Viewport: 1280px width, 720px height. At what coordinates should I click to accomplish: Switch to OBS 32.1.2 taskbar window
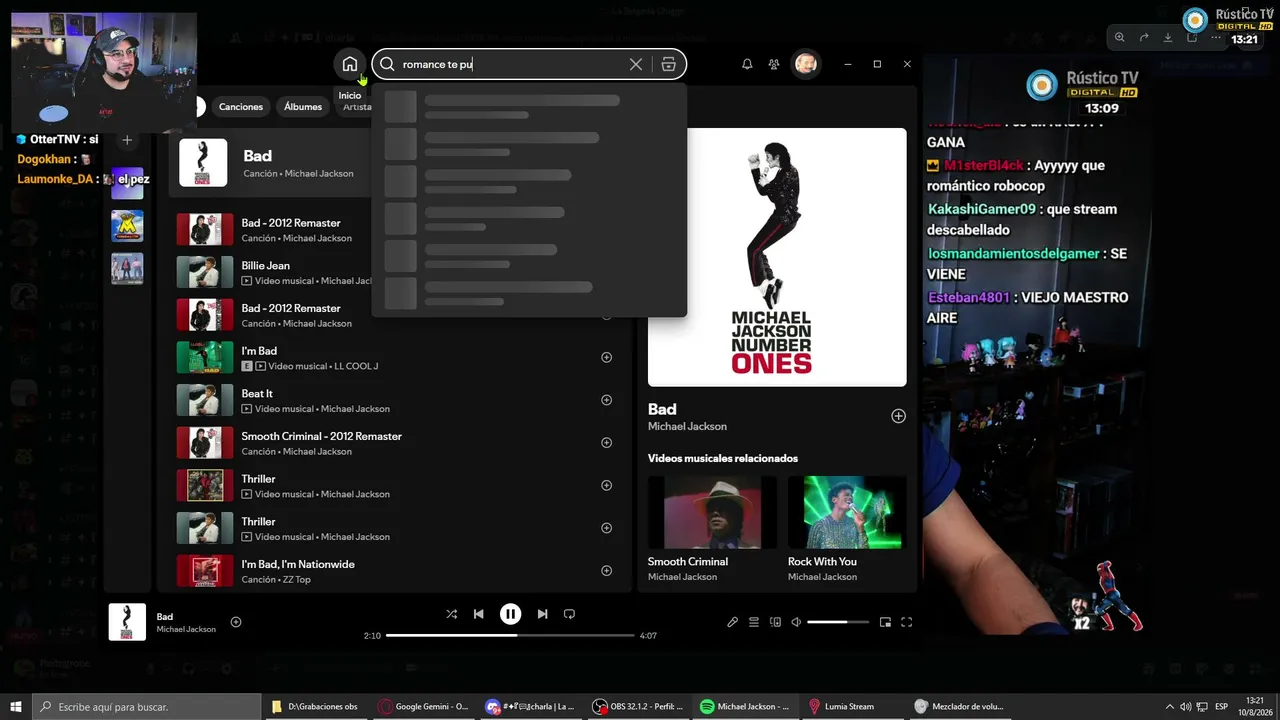coord(638,707)
